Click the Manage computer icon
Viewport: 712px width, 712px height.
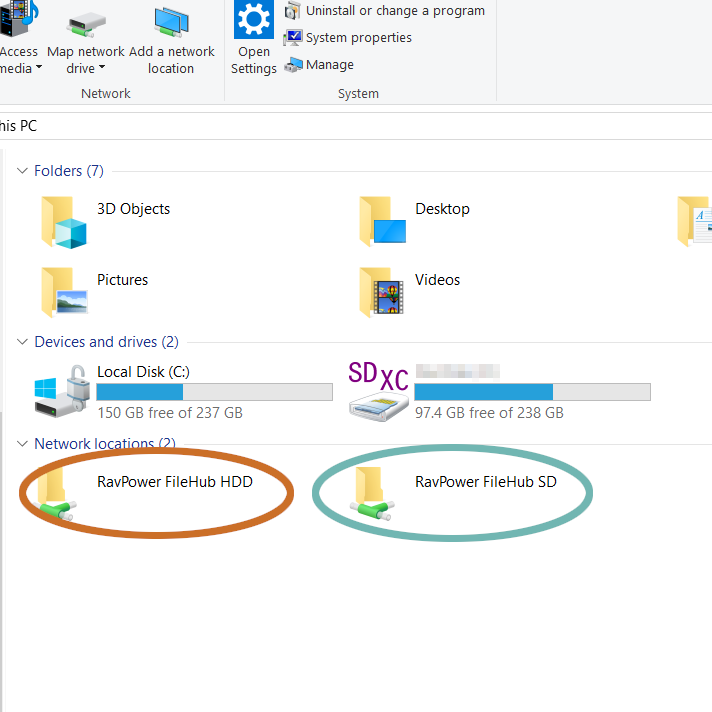(293, 65)
